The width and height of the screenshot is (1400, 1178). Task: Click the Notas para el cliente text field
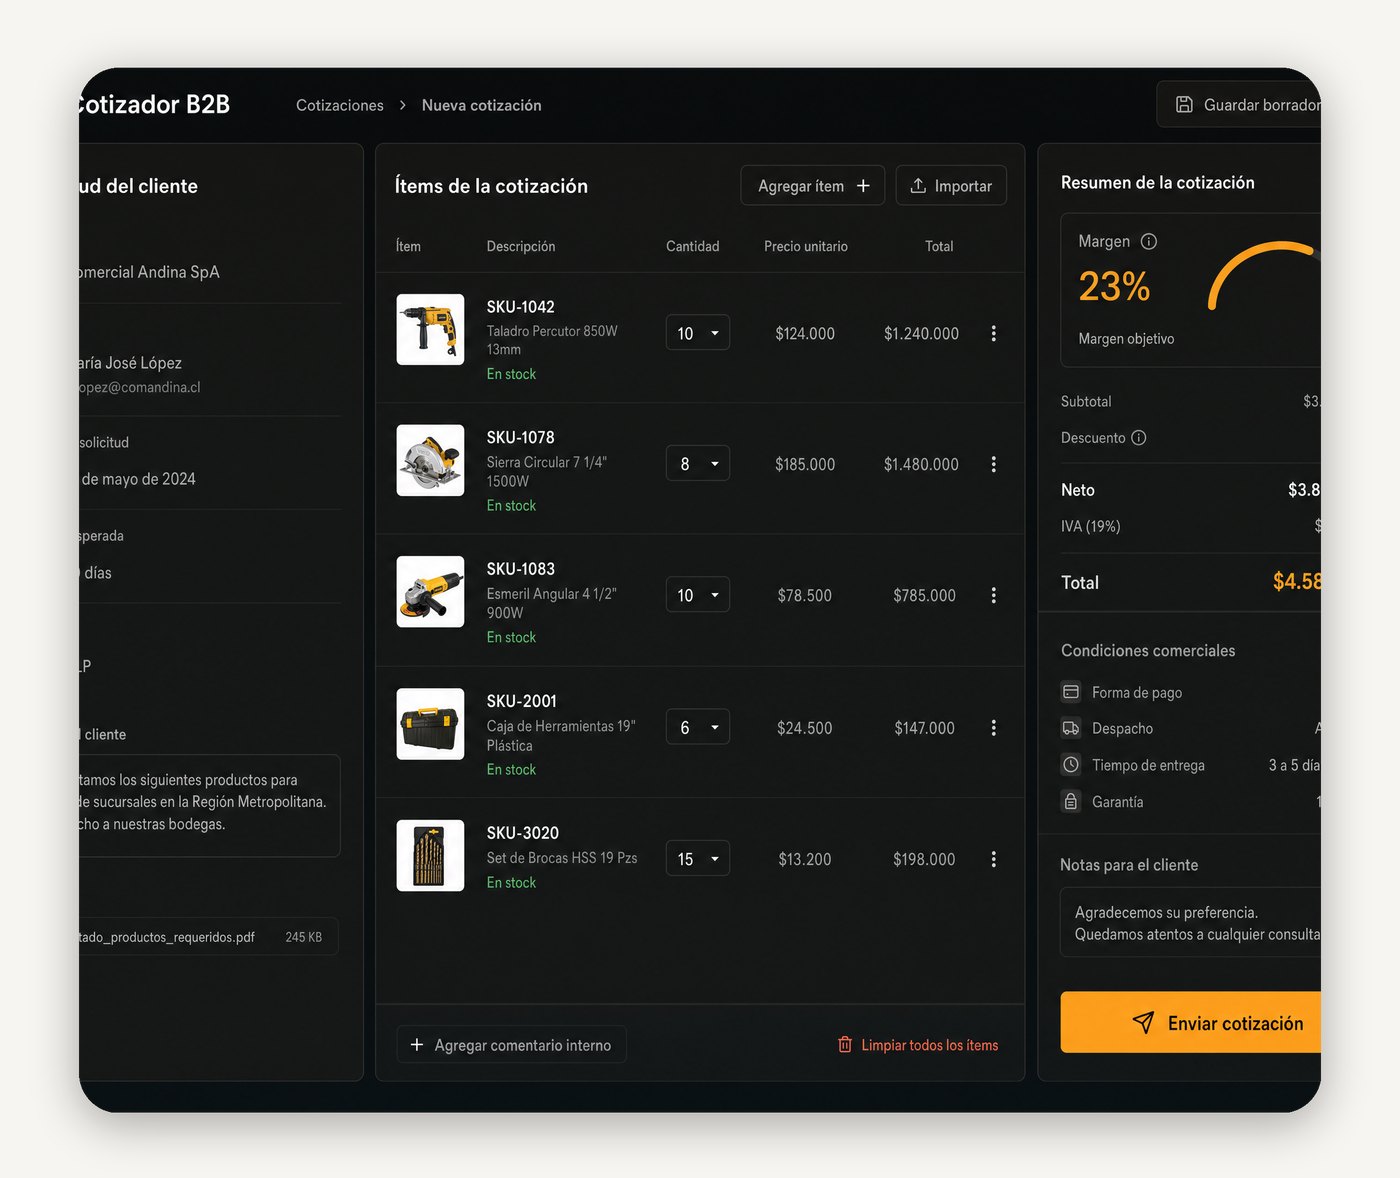point(1191,922)
